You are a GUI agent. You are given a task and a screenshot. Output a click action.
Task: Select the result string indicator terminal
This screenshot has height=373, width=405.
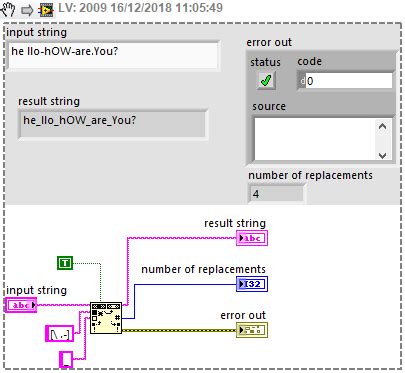click(252, 238)
